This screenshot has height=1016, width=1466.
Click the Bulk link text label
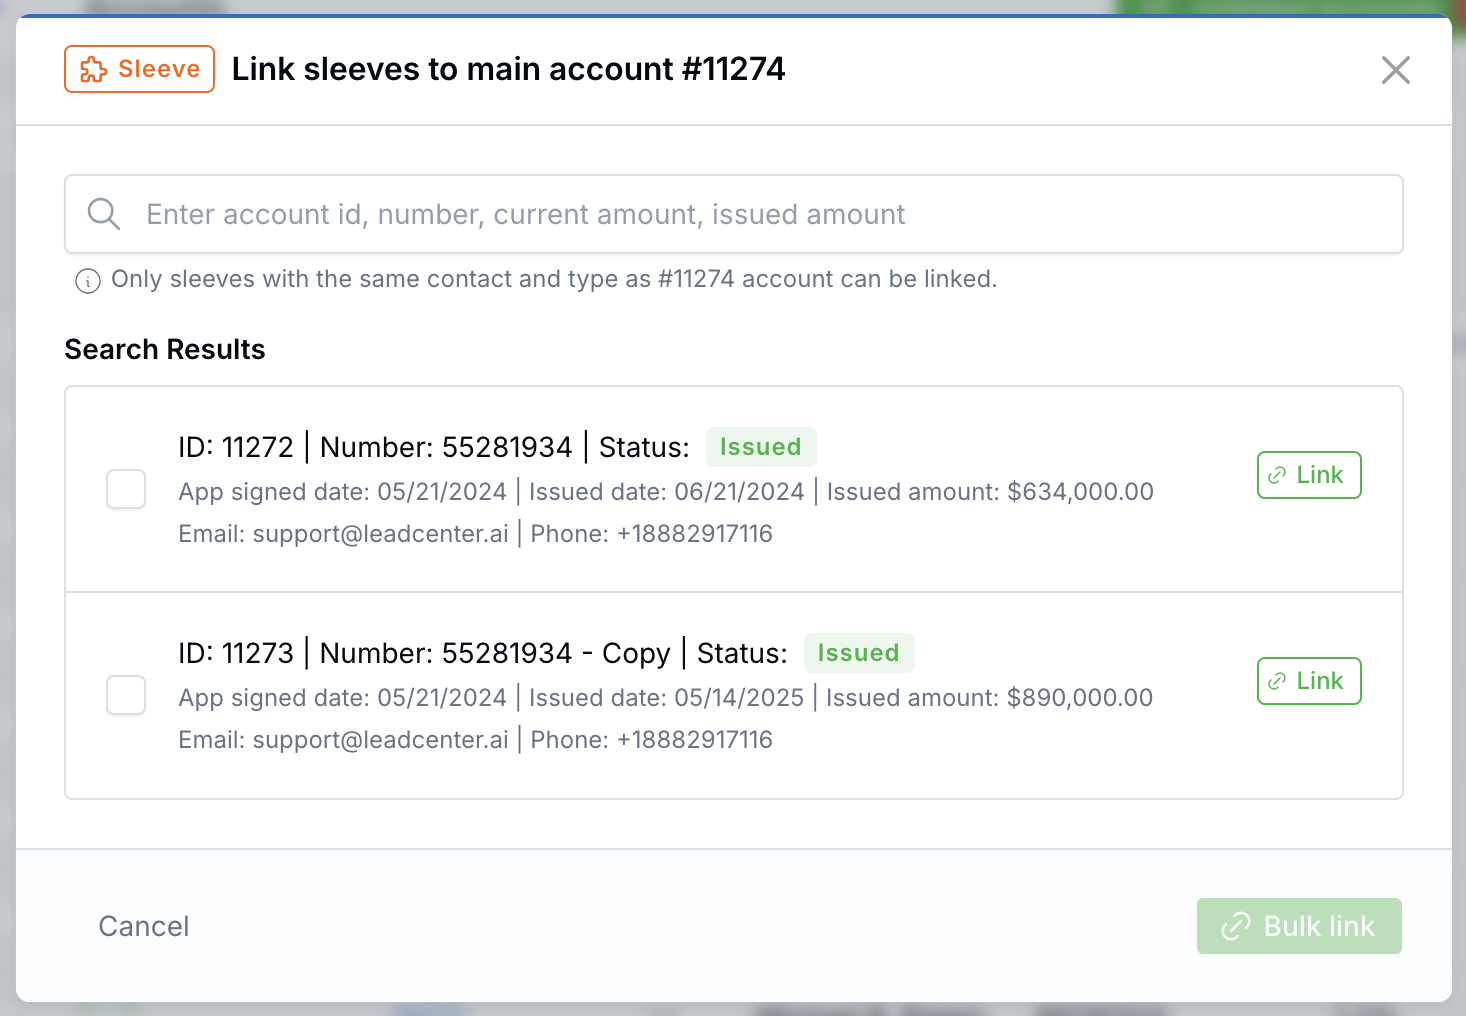coord(1319,926)
